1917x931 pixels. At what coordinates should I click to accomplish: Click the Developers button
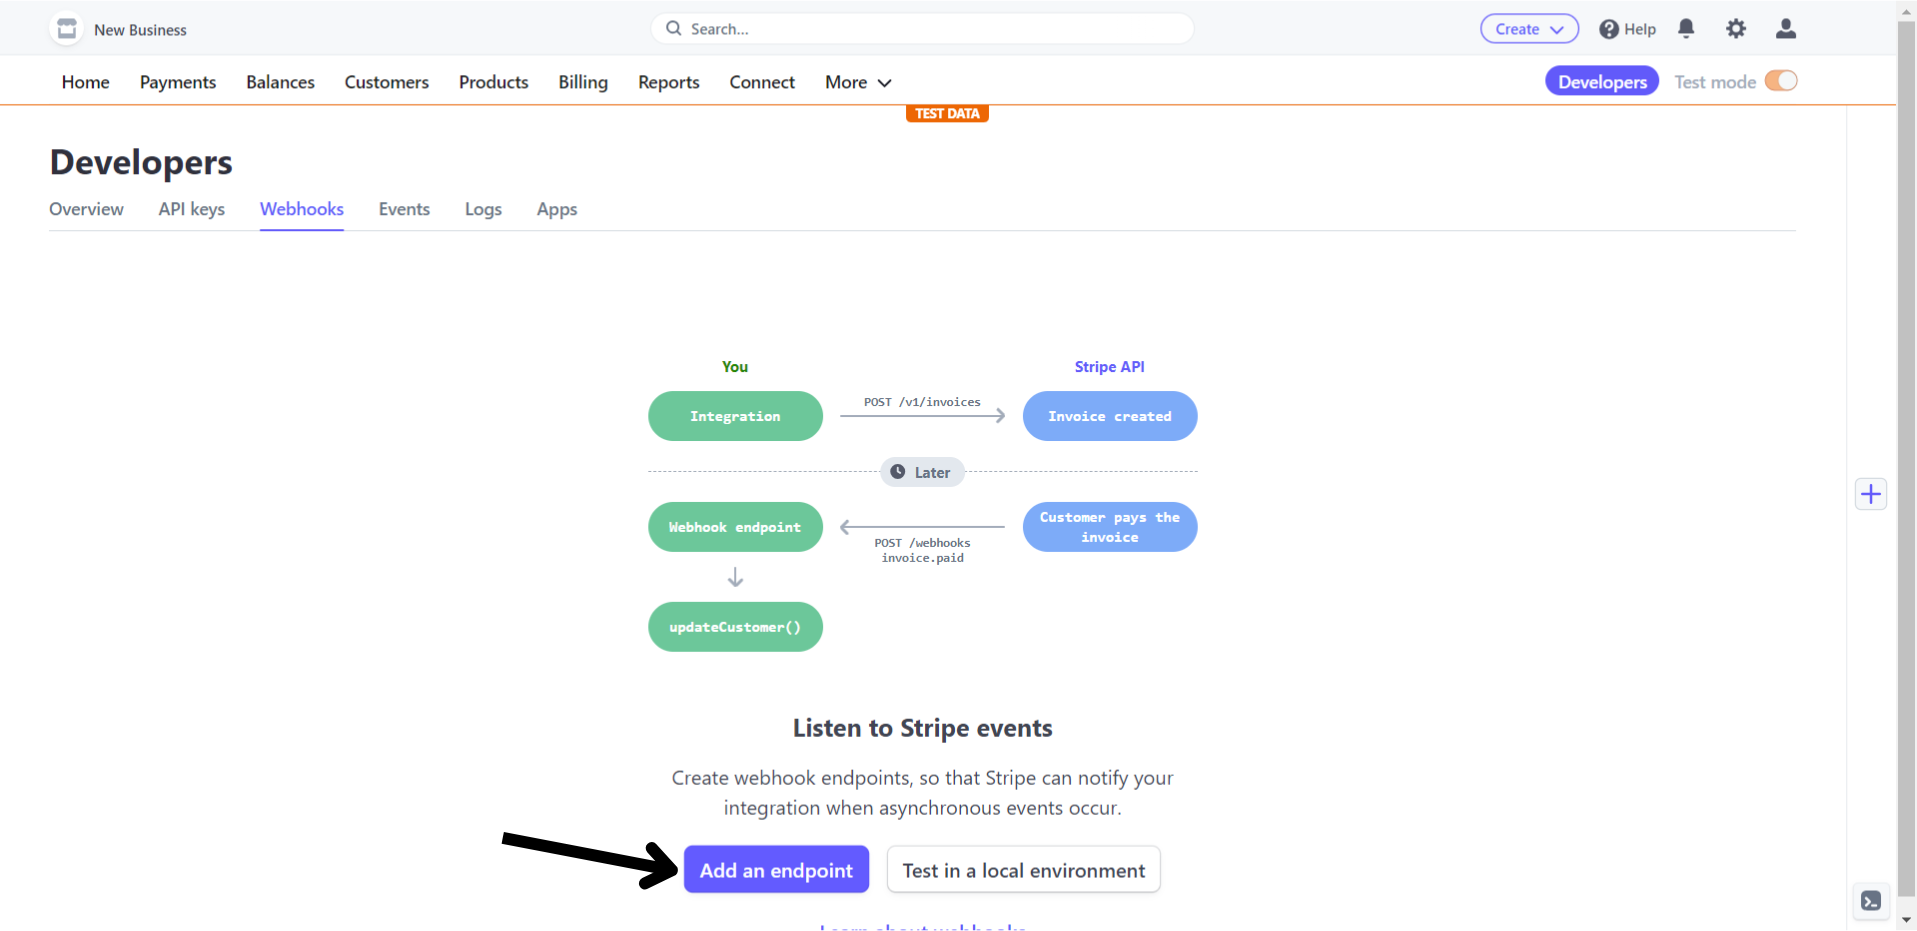(1601, 81)
